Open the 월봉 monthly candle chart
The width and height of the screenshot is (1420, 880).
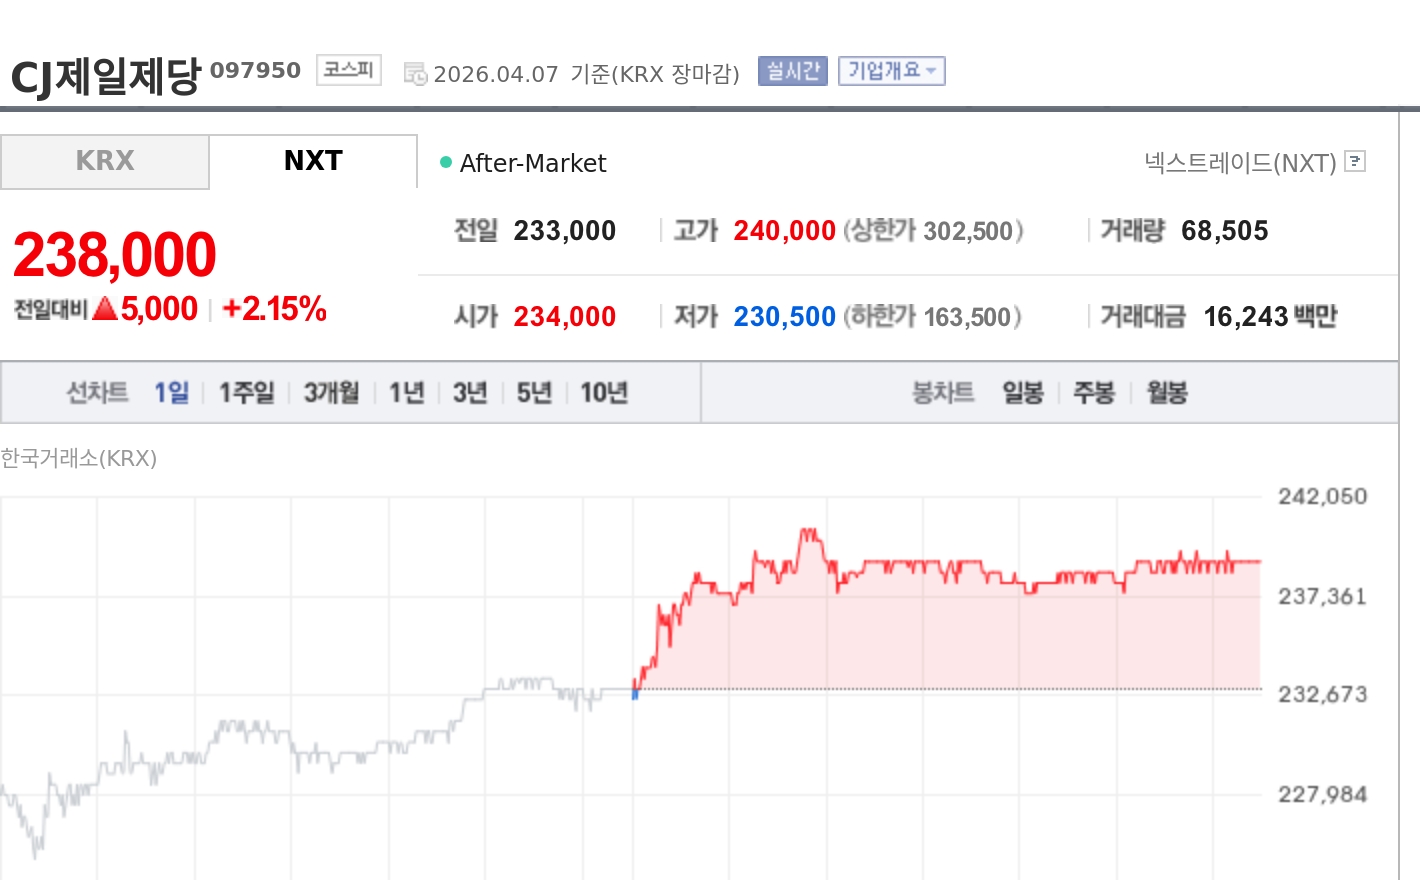click(x=1166, y=392)
